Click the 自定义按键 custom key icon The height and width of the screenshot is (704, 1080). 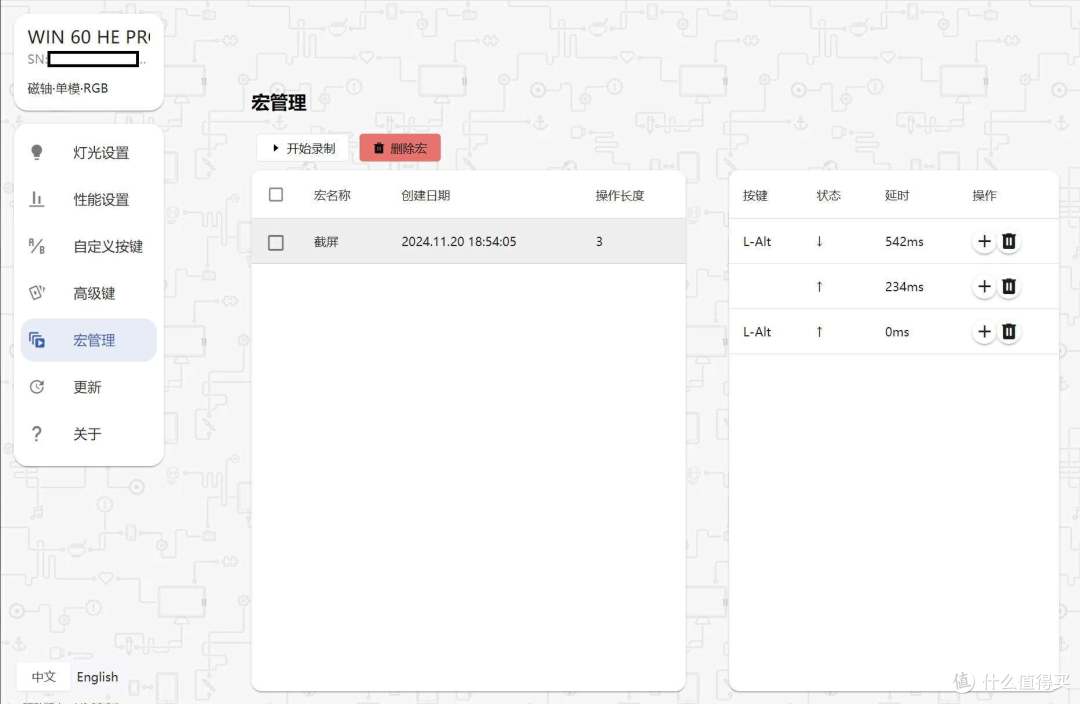37,246
